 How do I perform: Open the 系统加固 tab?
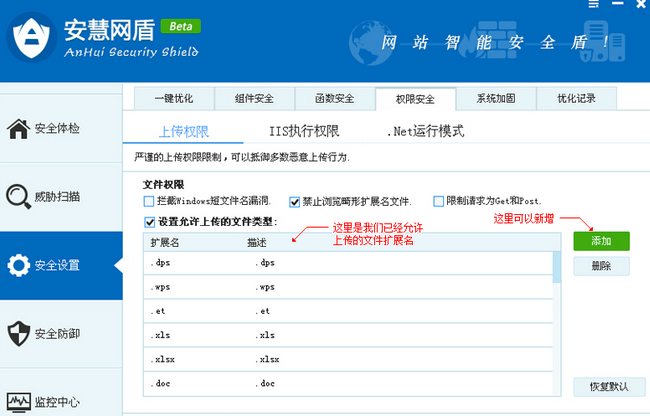(x=496, y=99)
